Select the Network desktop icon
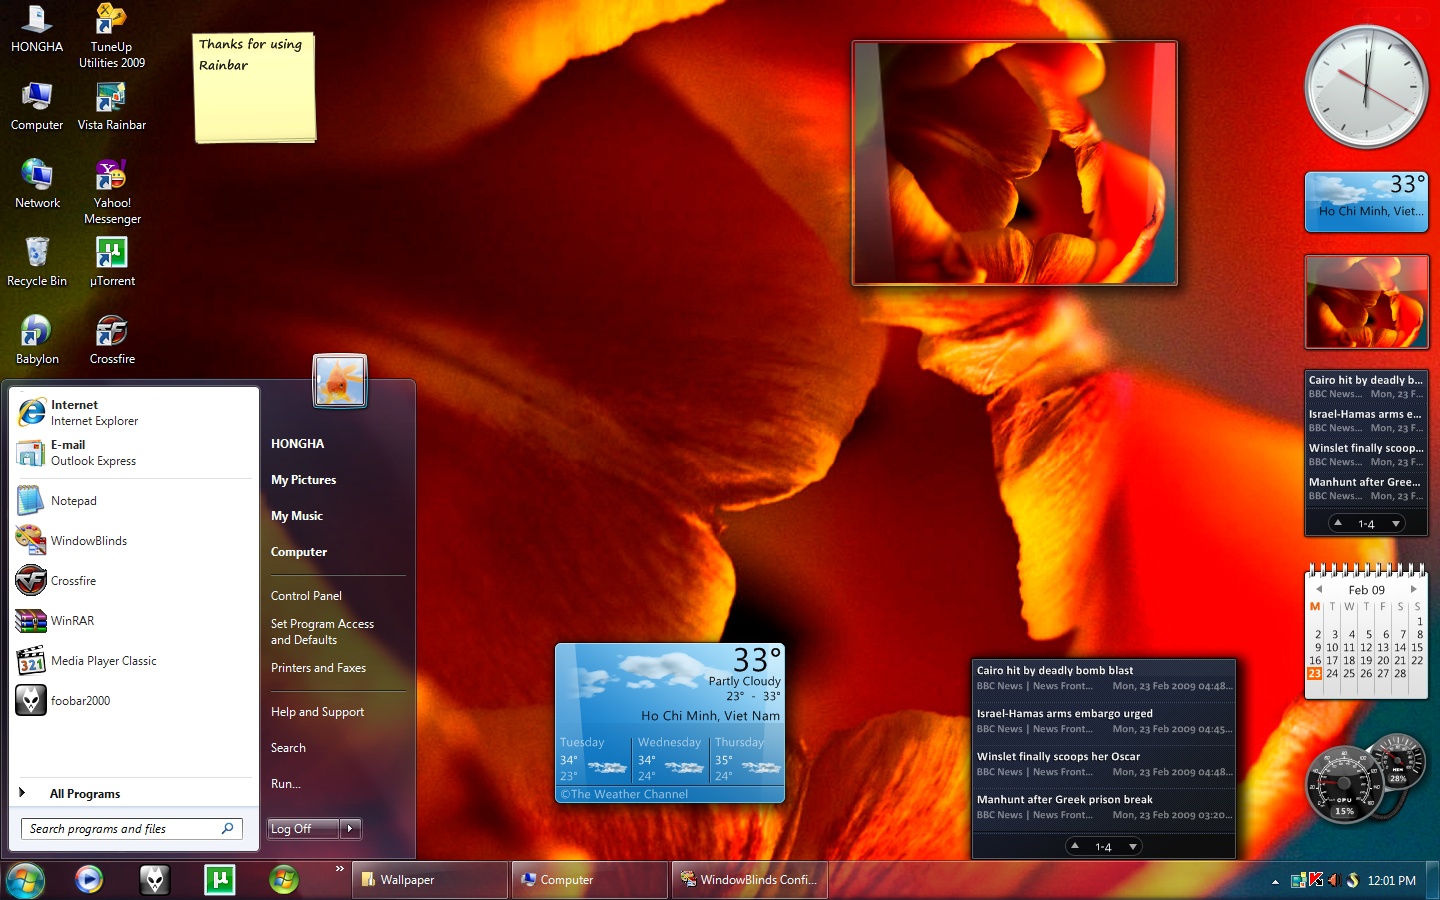Viewport: 1440px width, 900px height. pos(37,185)
